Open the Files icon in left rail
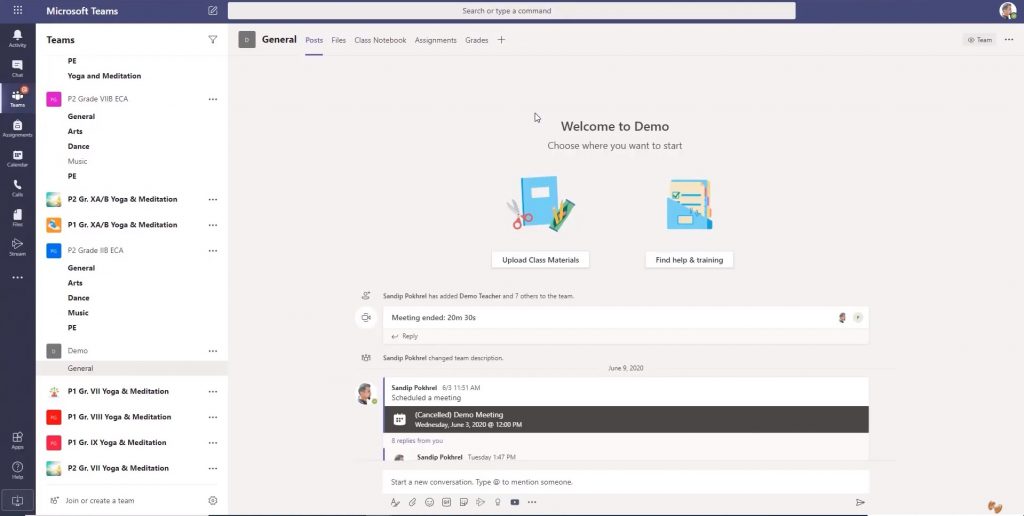 (18, 218)
